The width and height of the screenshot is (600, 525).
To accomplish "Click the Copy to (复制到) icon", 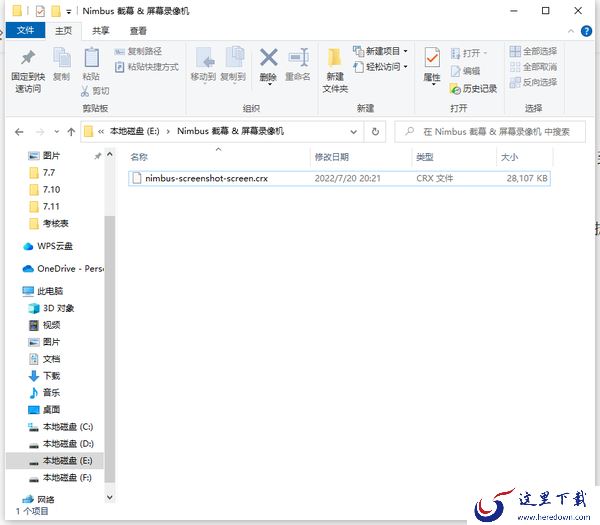I will (x=234, y=58).
